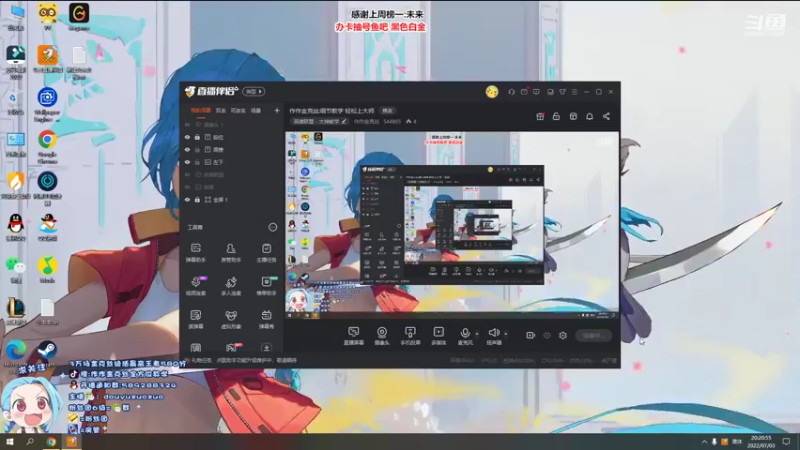Screen dimensions: 800x450
Task: Click the shirt skin icon in title bar
Action: [x=562, y=92]
